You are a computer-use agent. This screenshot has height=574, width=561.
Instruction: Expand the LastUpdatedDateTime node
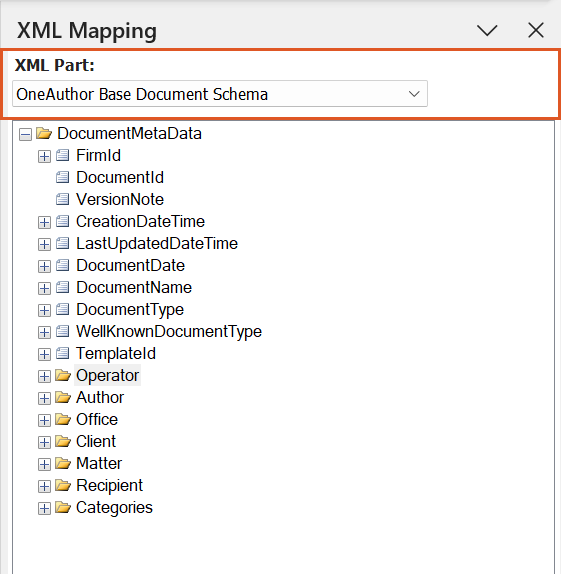tap(44, 244)
